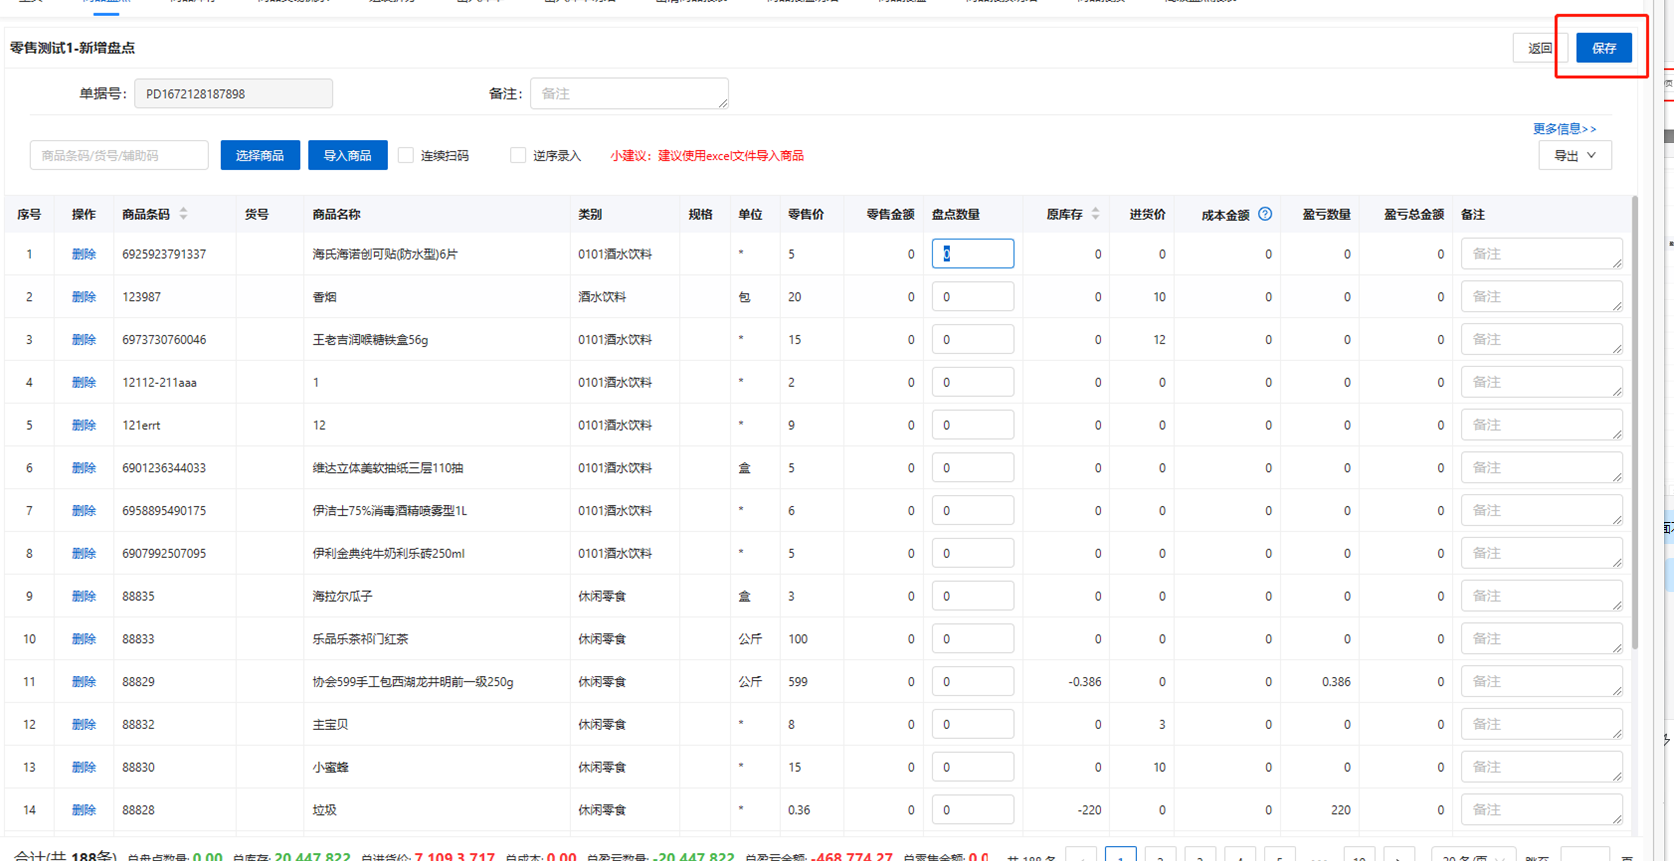Click the 导入商品 button
Screen dimensions: 1674x861
348,155
